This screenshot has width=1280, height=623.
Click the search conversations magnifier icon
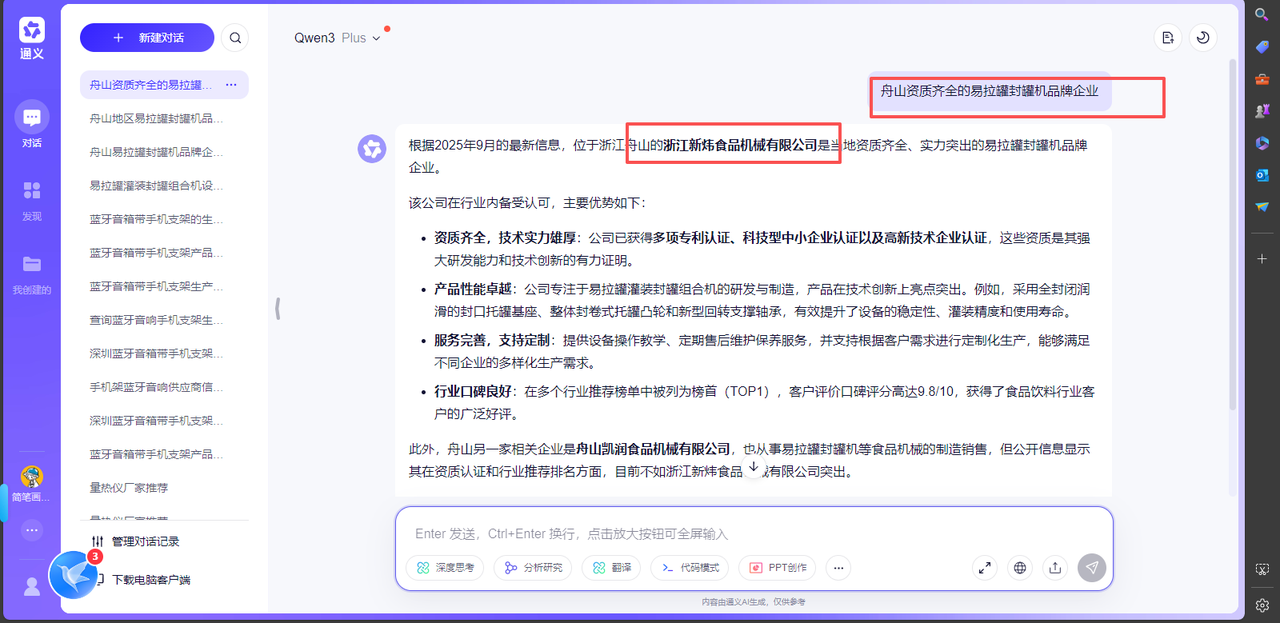(x=235, y=38)
